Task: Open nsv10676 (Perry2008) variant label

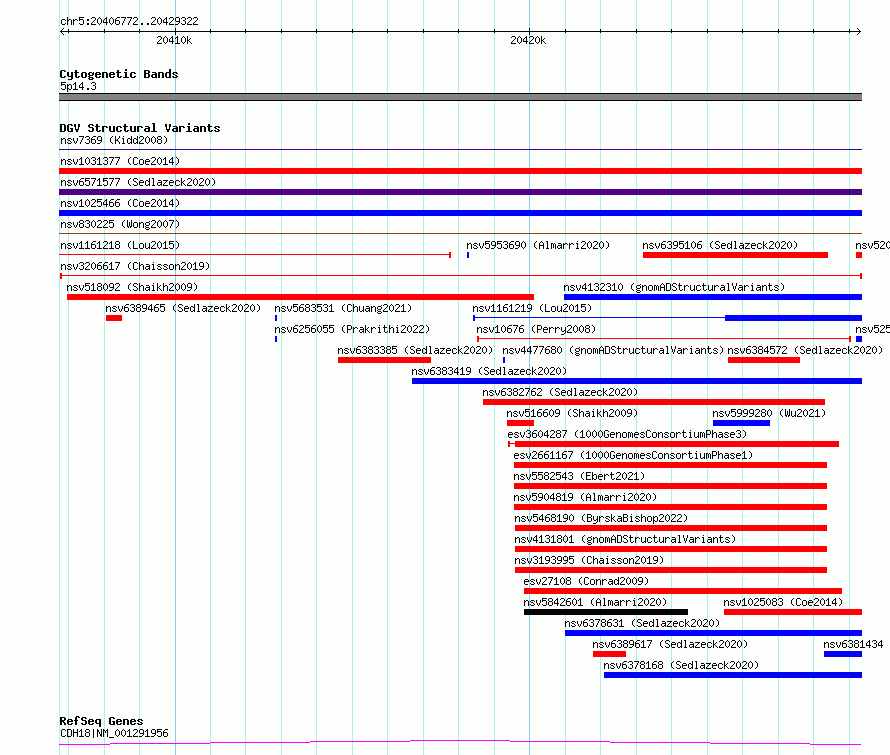Action: (x=536, y=329)
